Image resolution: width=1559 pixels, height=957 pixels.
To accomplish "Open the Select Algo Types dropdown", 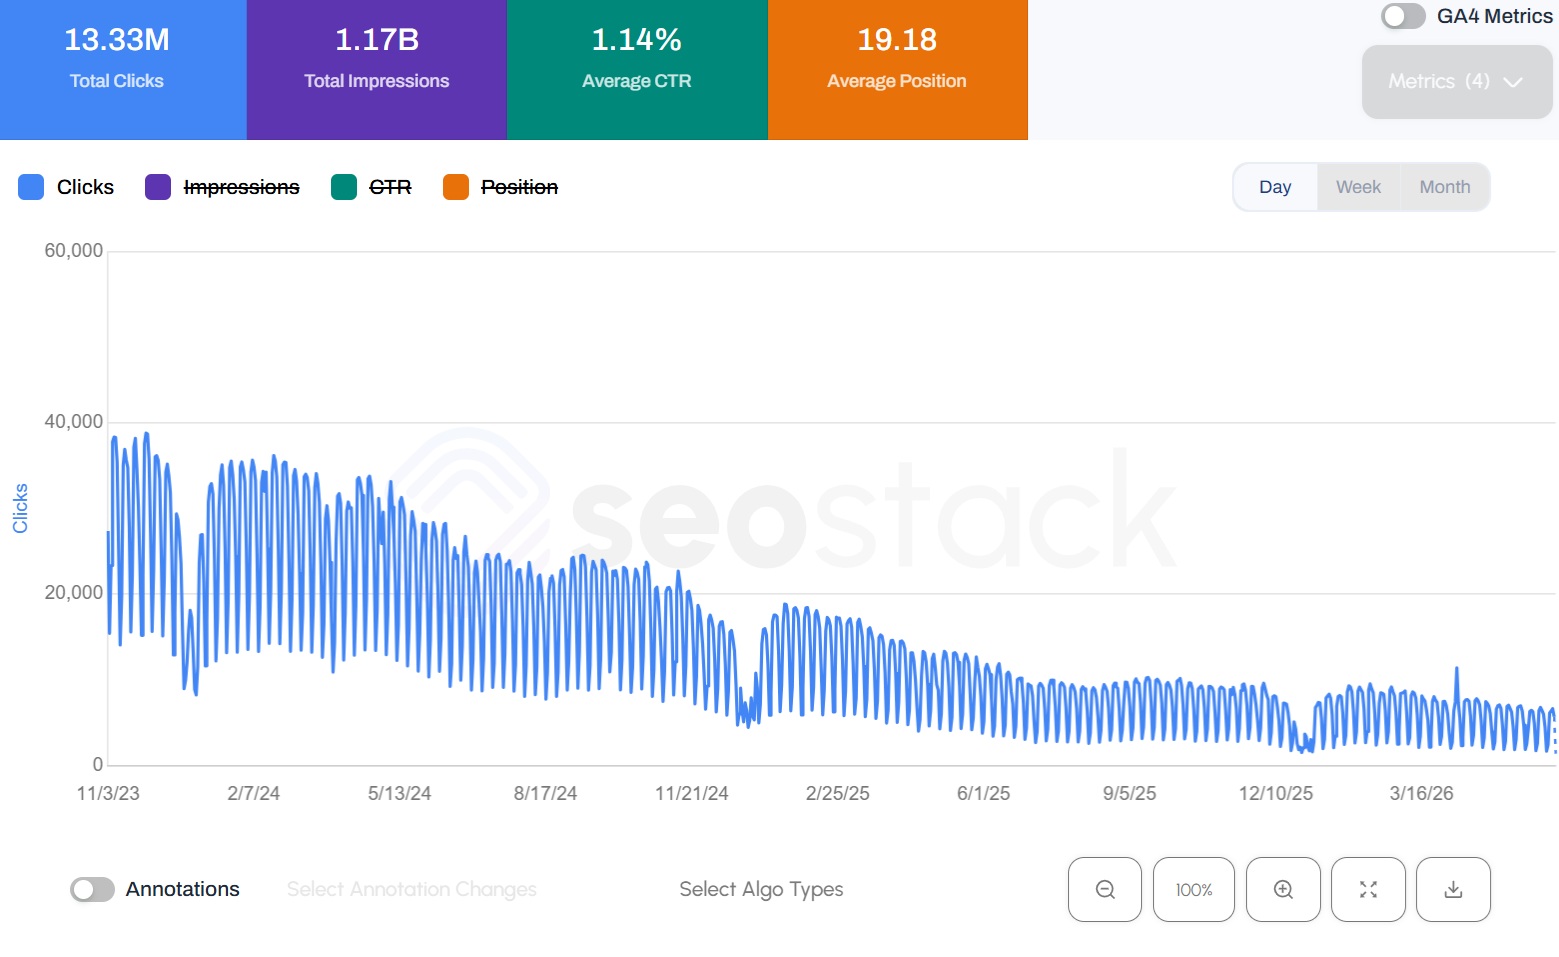I will (761, 889).
